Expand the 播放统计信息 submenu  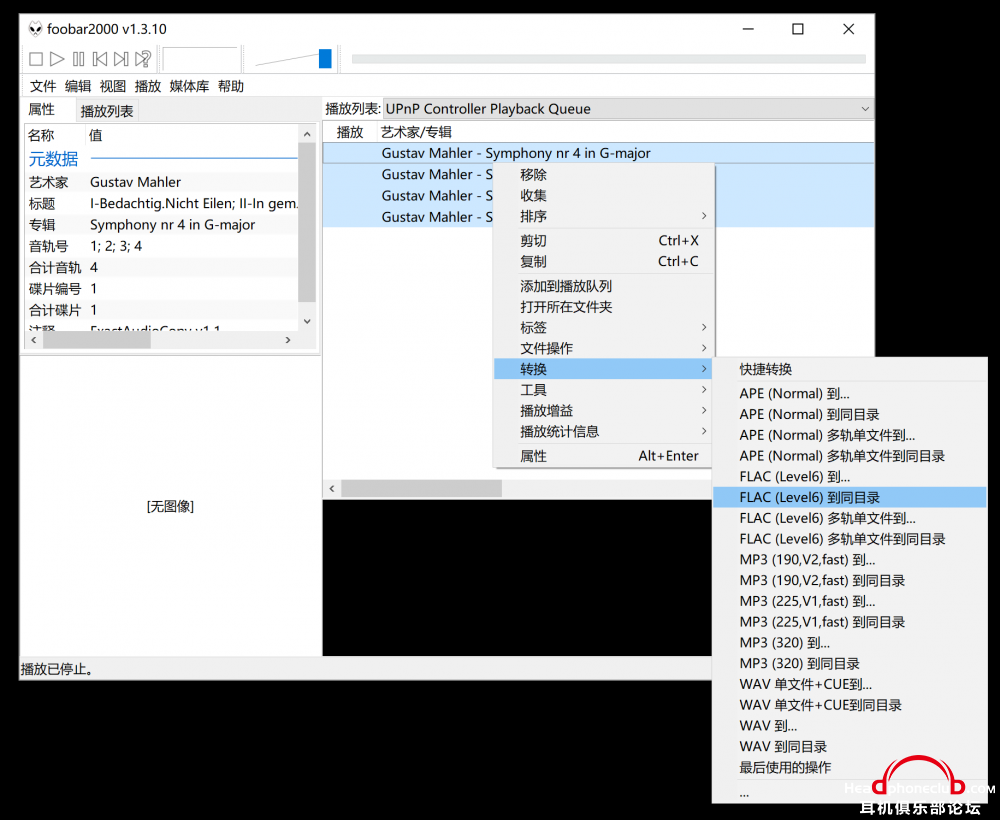tap(603, 432)
